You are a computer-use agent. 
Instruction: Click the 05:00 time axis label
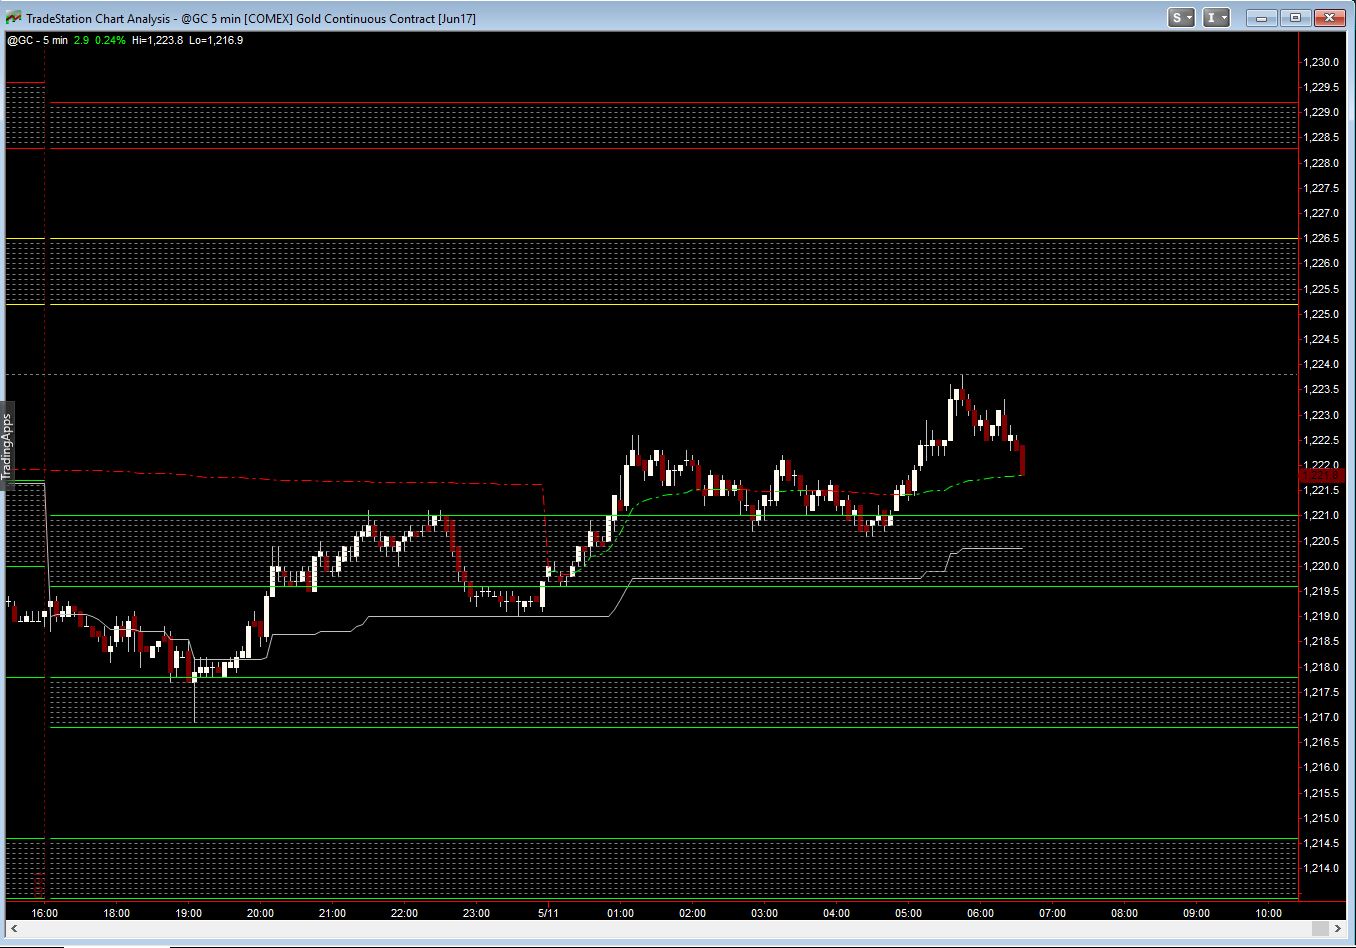909,913
